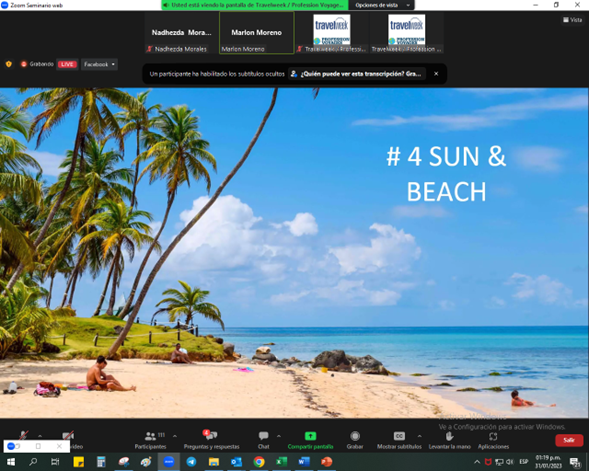Open the Vista layout button

pyautogui.click(x=572, y=20)
